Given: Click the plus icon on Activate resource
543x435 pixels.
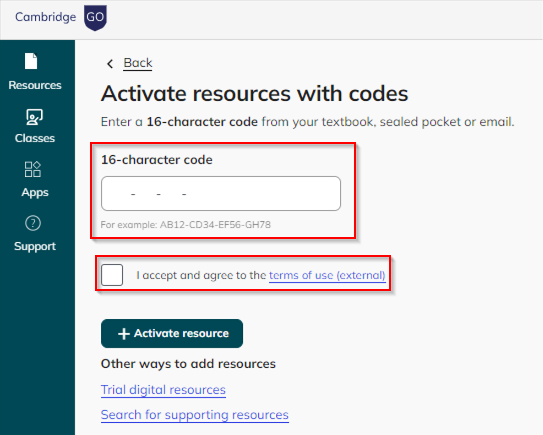Looking at the screenshot, I should [124, 334].
